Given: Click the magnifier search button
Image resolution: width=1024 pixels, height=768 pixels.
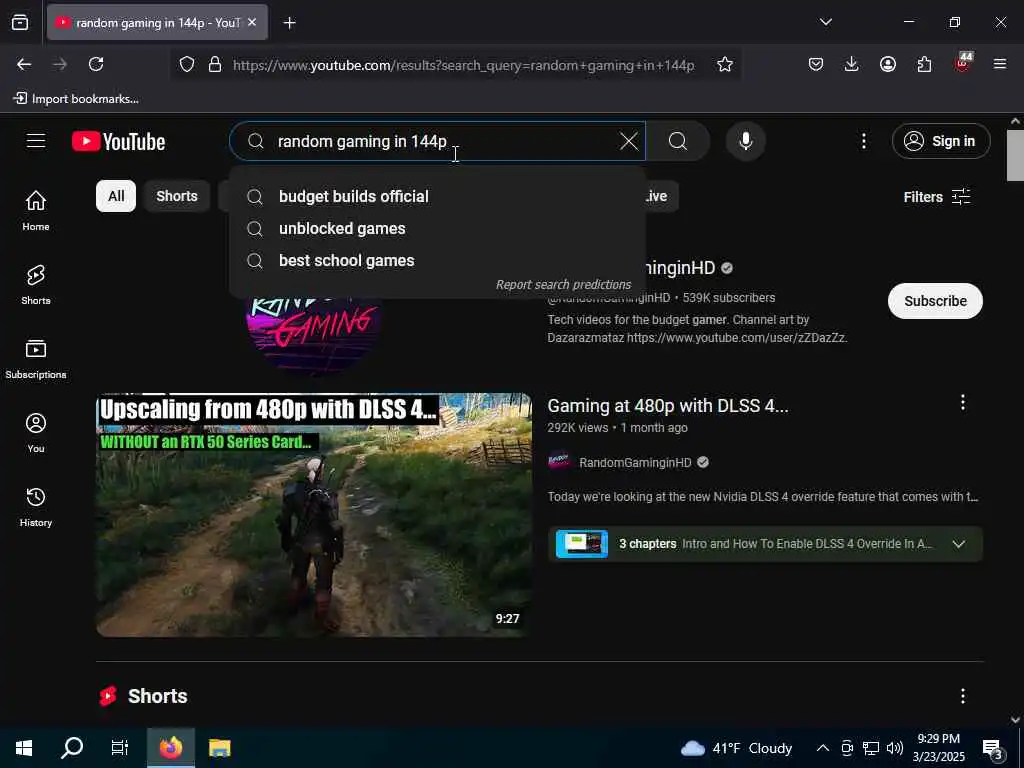Looking at the screenshot, I should point(678,141).
